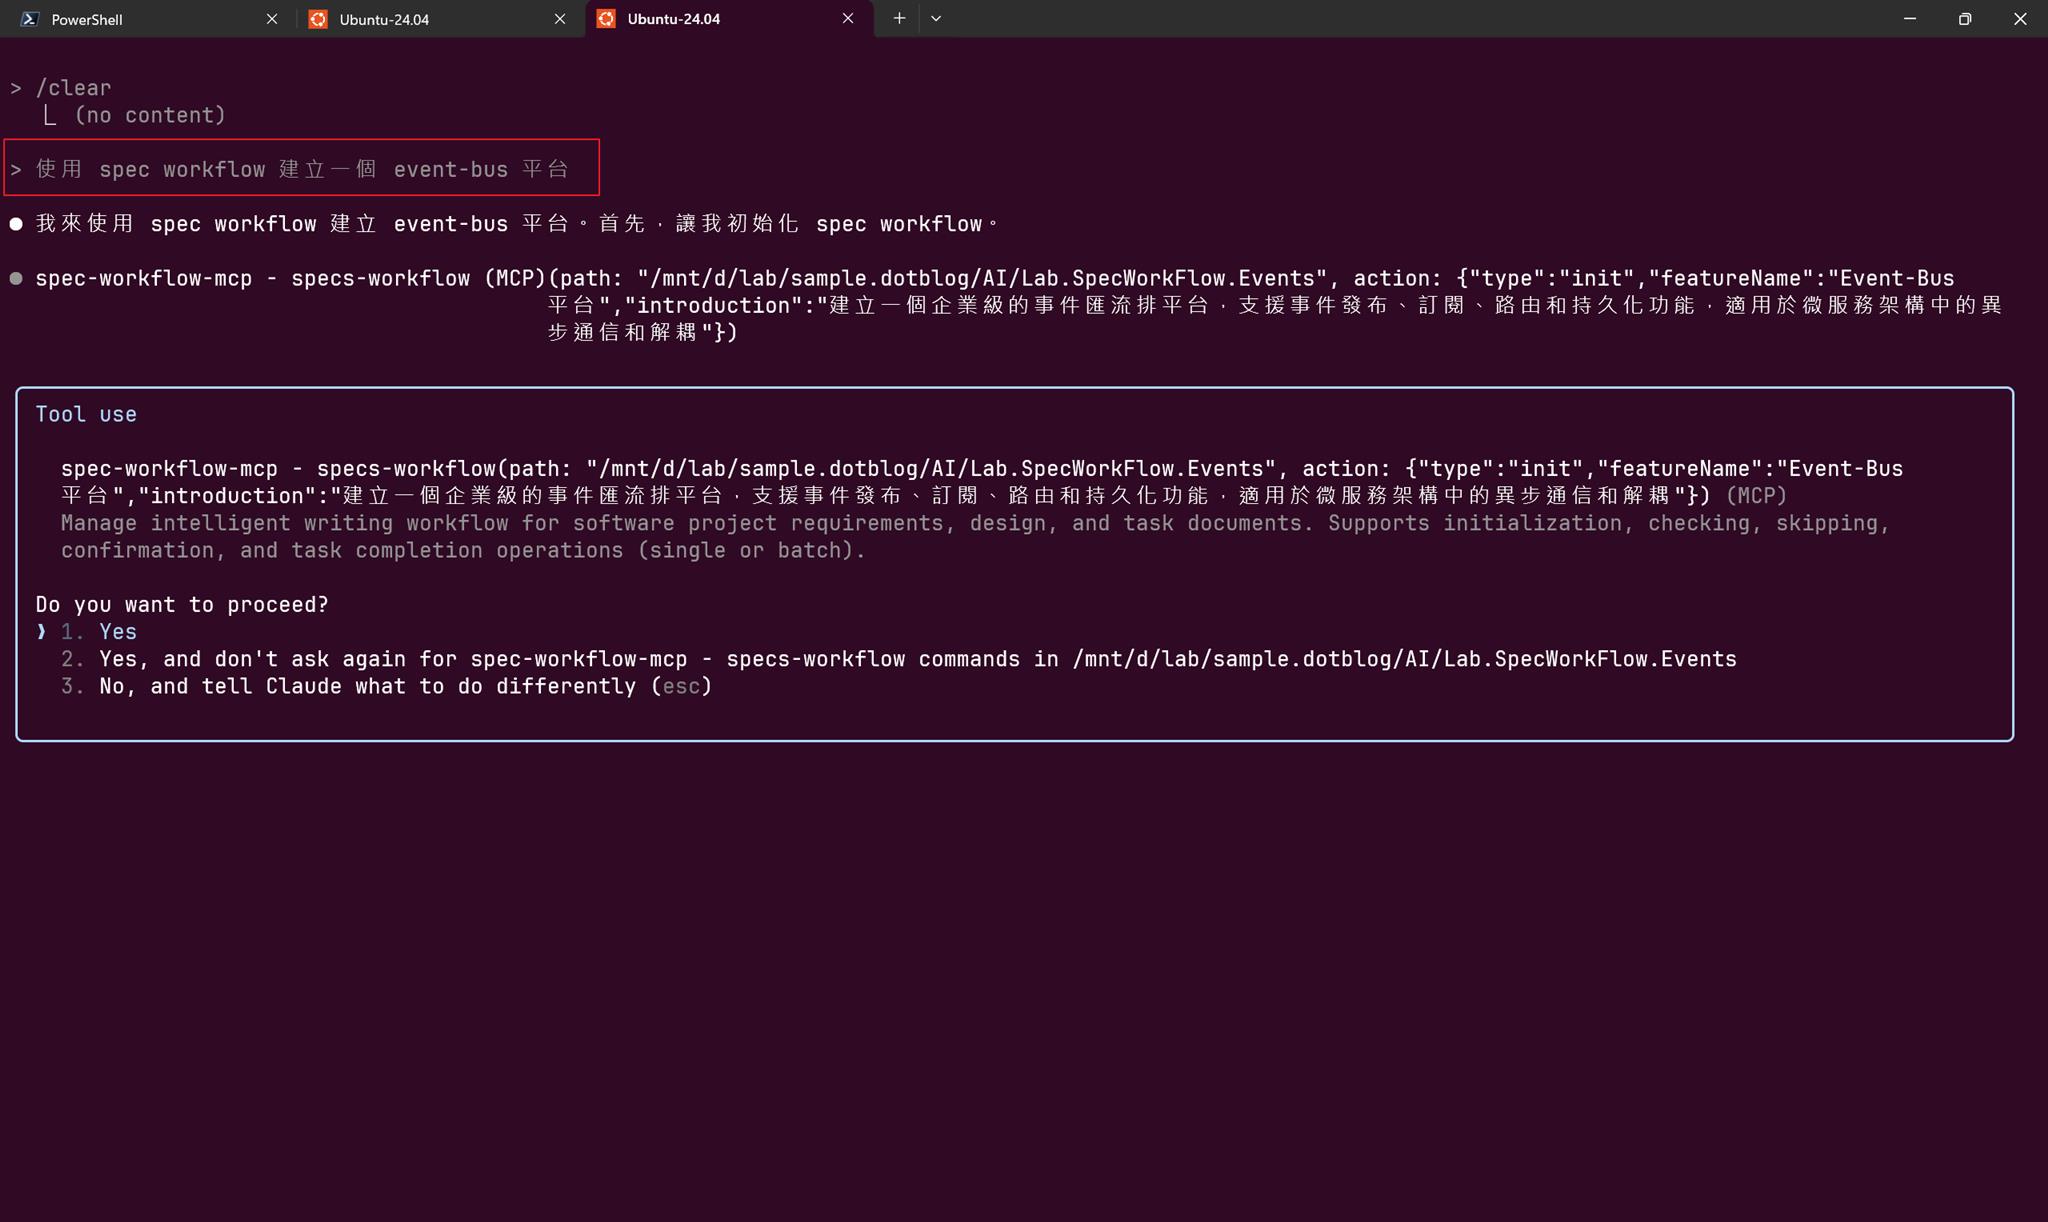Close the first Ubuntu-24.04 tab
This screenshot has height=1222, width=2048.
(x=560, y=18)
